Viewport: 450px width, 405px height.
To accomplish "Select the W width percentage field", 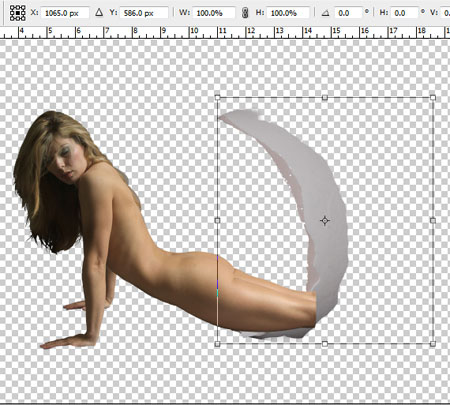I will 214,13.
